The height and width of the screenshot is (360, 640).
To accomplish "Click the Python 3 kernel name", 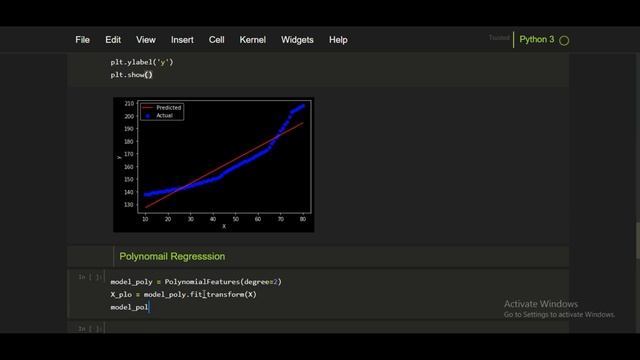I will click(x=537, y=40).
